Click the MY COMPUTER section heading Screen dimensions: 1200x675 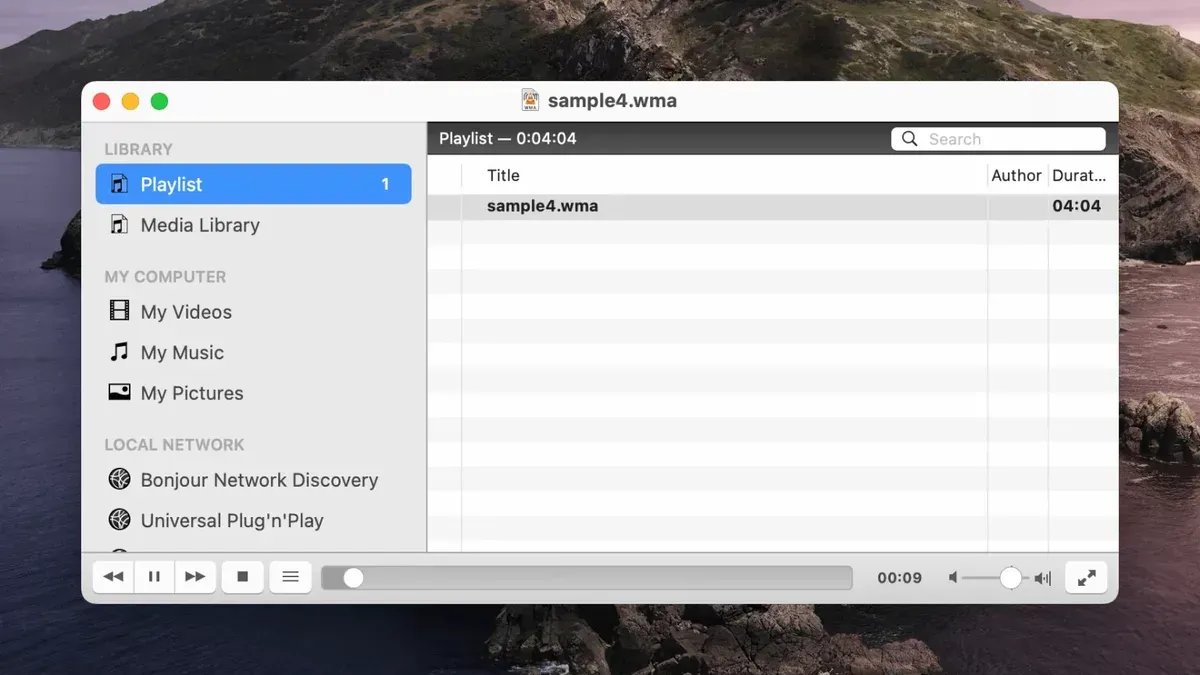(x=165, y=276)
